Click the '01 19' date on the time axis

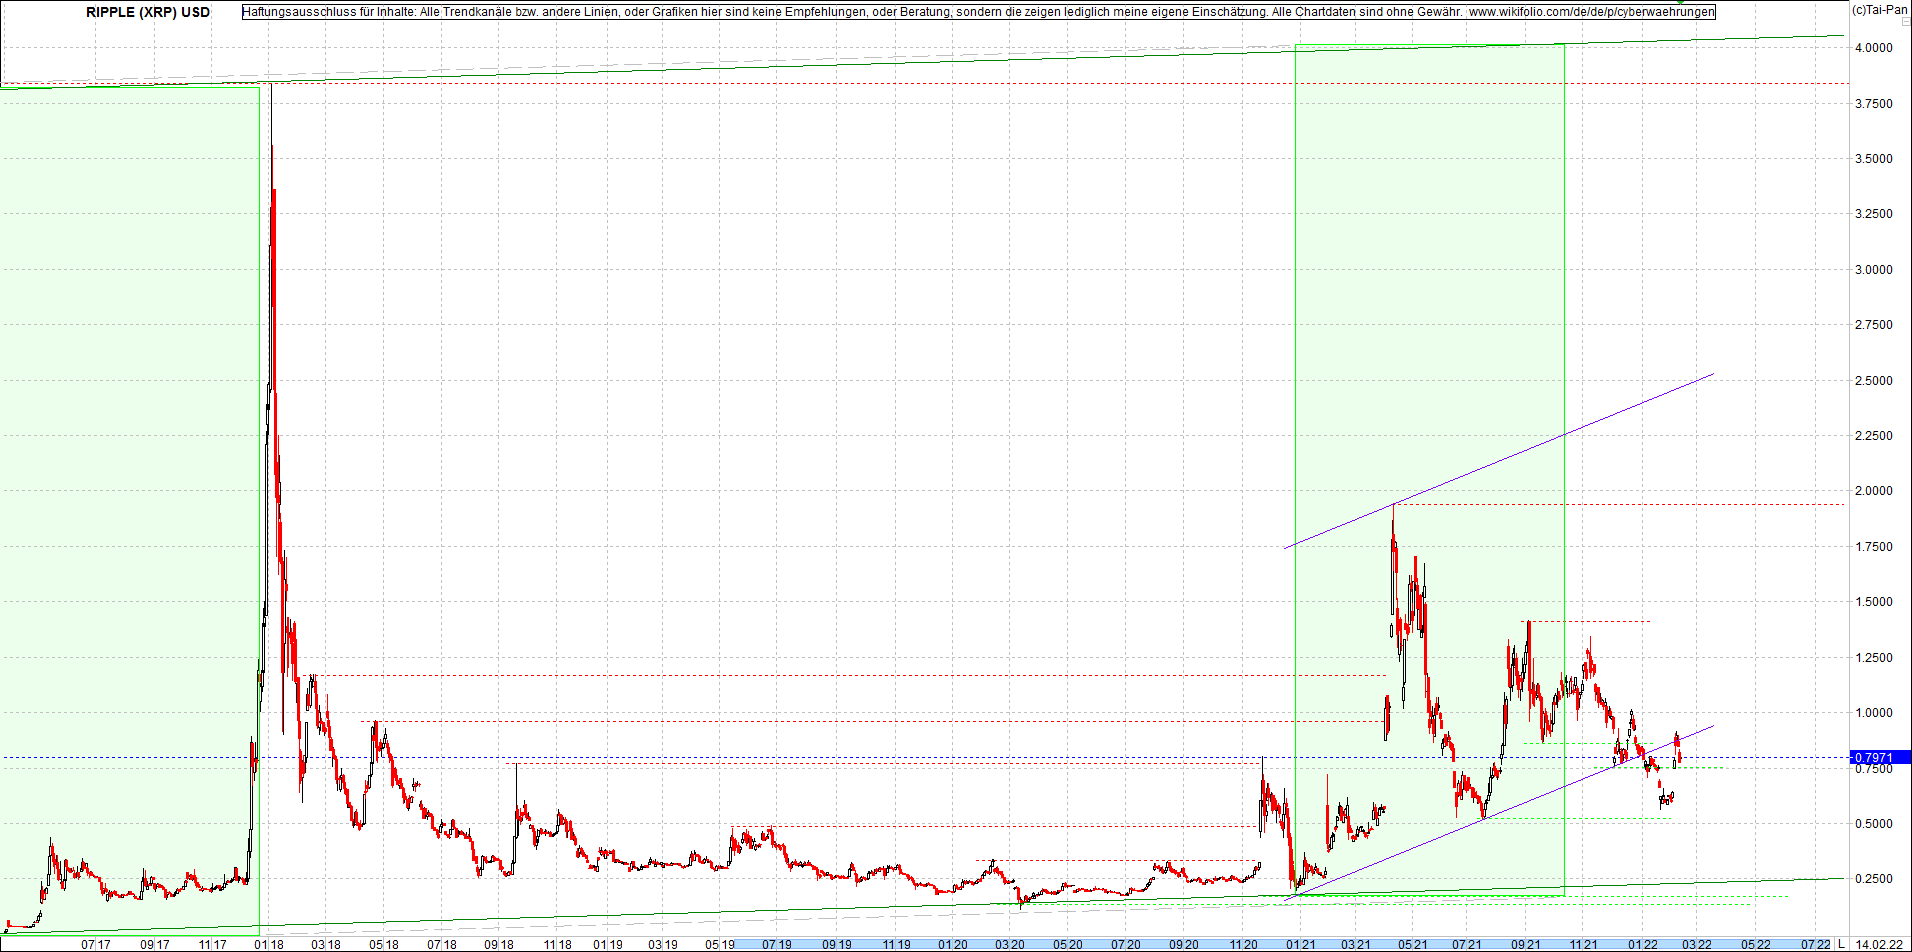point(608,944)
